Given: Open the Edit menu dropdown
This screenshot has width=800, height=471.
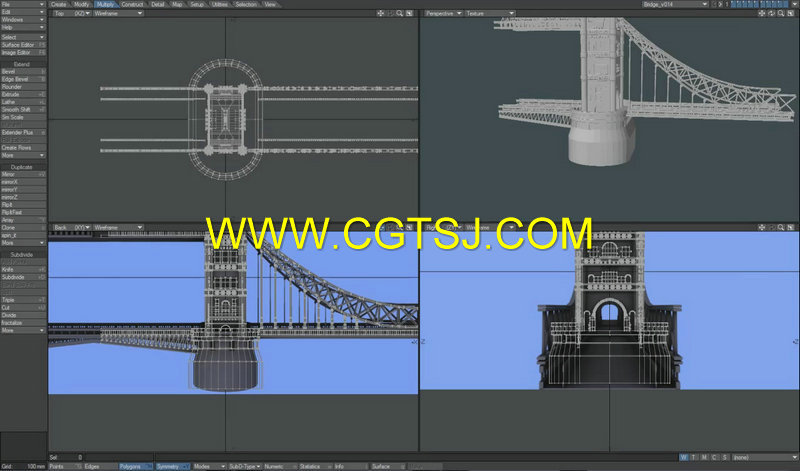Looking at the screenshot, I should pyautogui.click(x=23, y=12).
